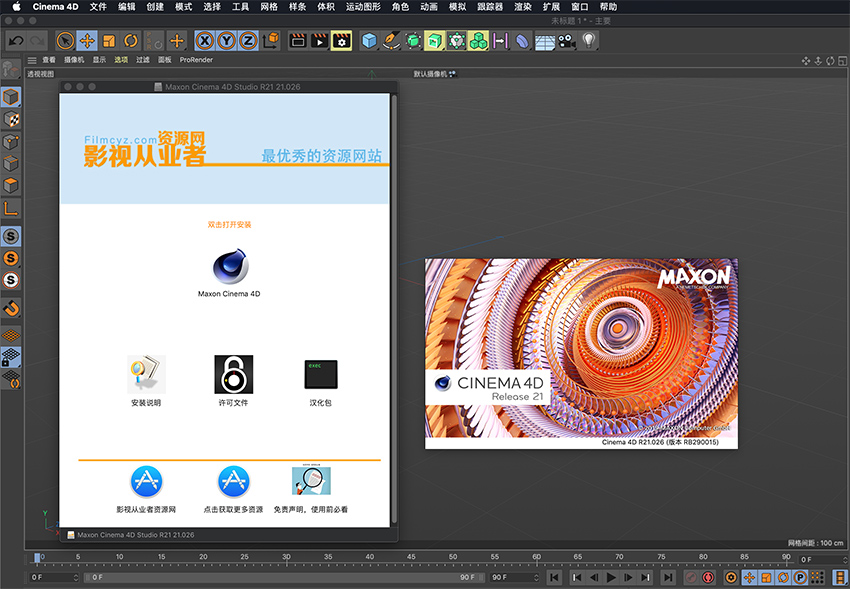Open the viewport 选项 (Options) menu
Viewport: 850px width, 589px height.
(x=121, y=60)
